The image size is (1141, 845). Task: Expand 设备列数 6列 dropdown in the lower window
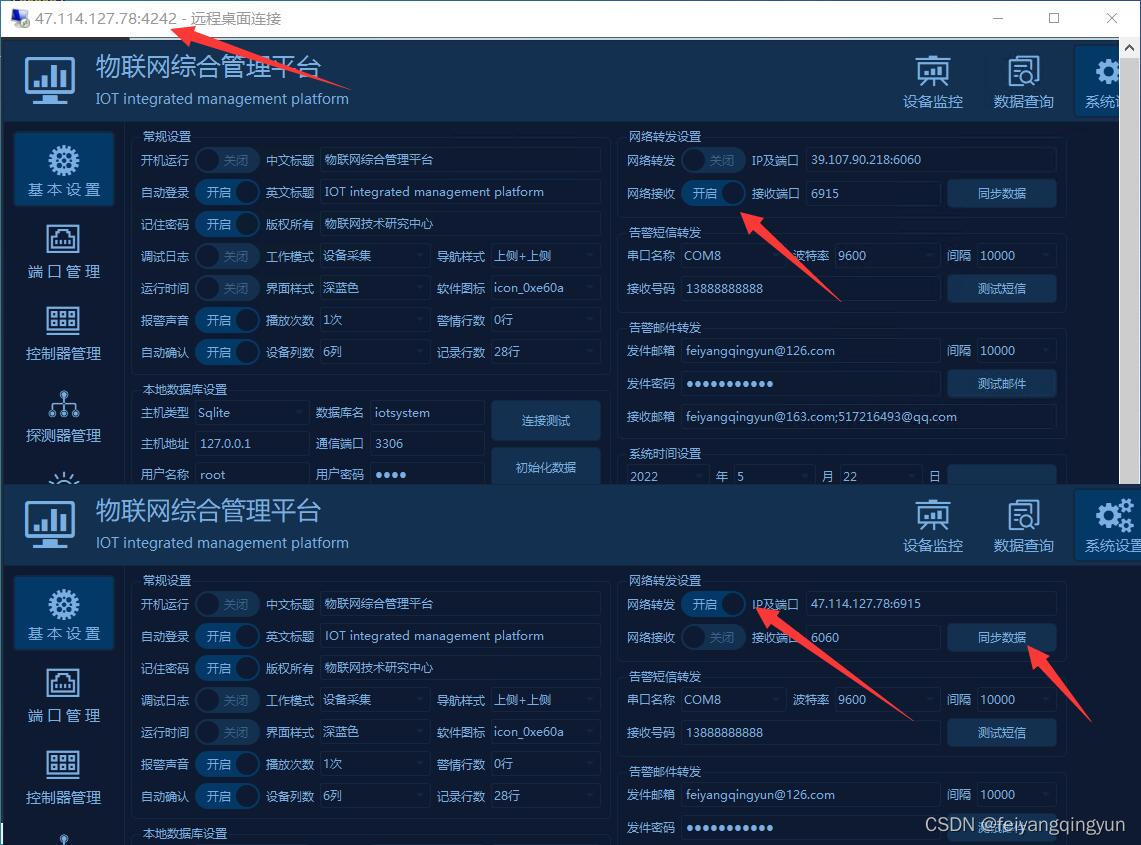point(374,796)
